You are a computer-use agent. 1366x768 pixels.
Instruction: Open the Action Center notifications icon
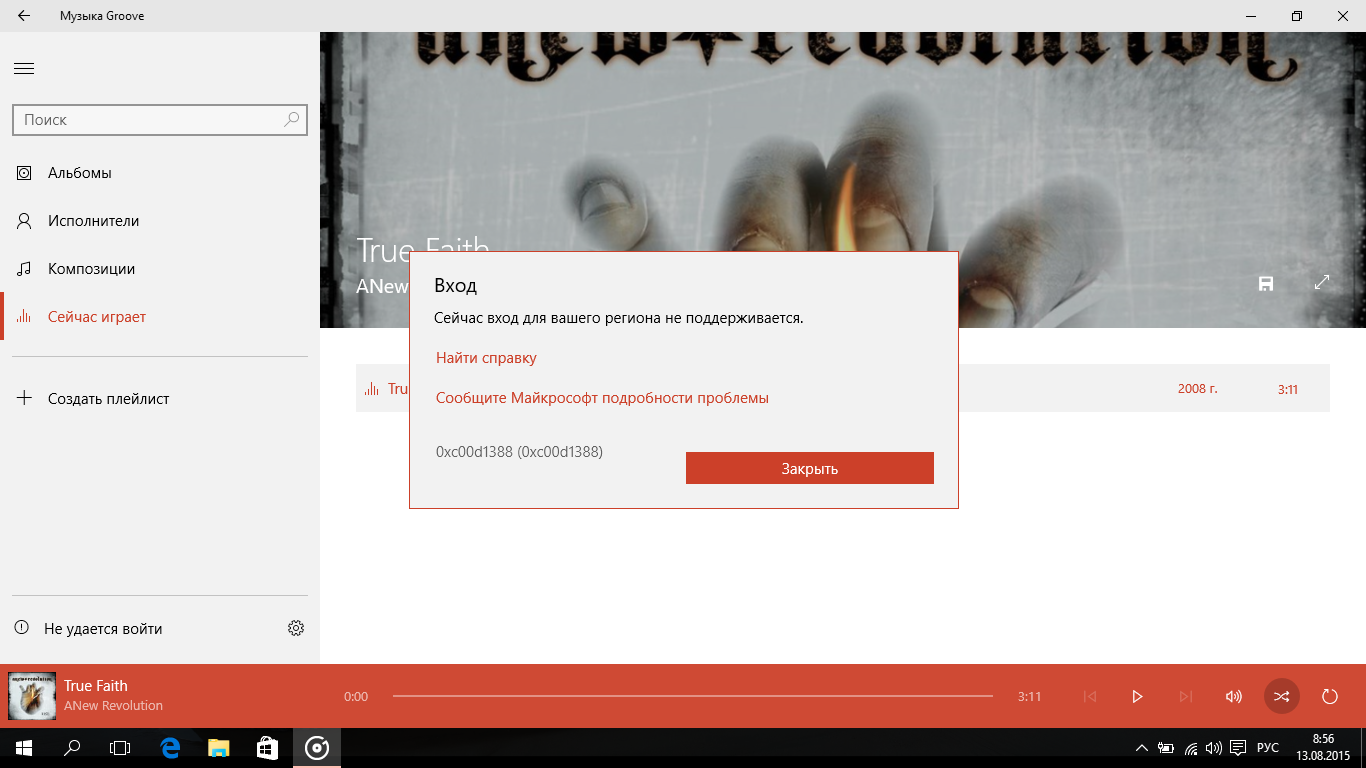point(1238,748)
